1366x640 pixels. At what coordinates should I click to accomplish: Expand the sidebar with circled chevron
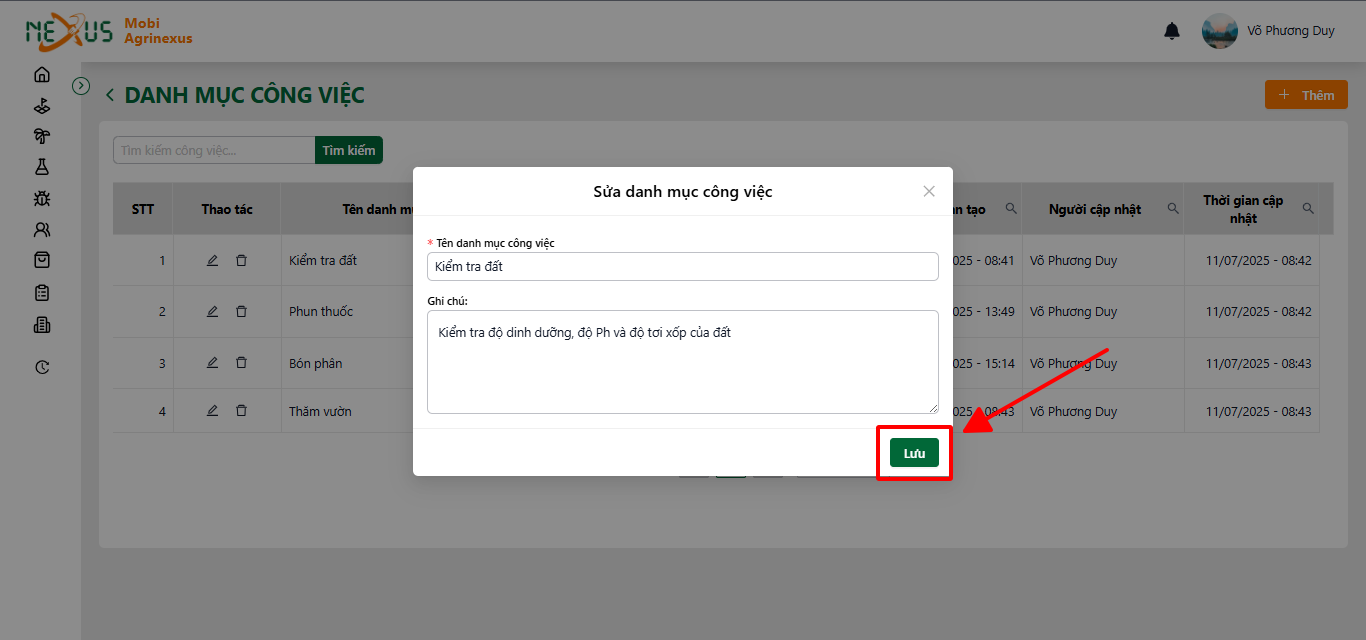pos(82,86)
